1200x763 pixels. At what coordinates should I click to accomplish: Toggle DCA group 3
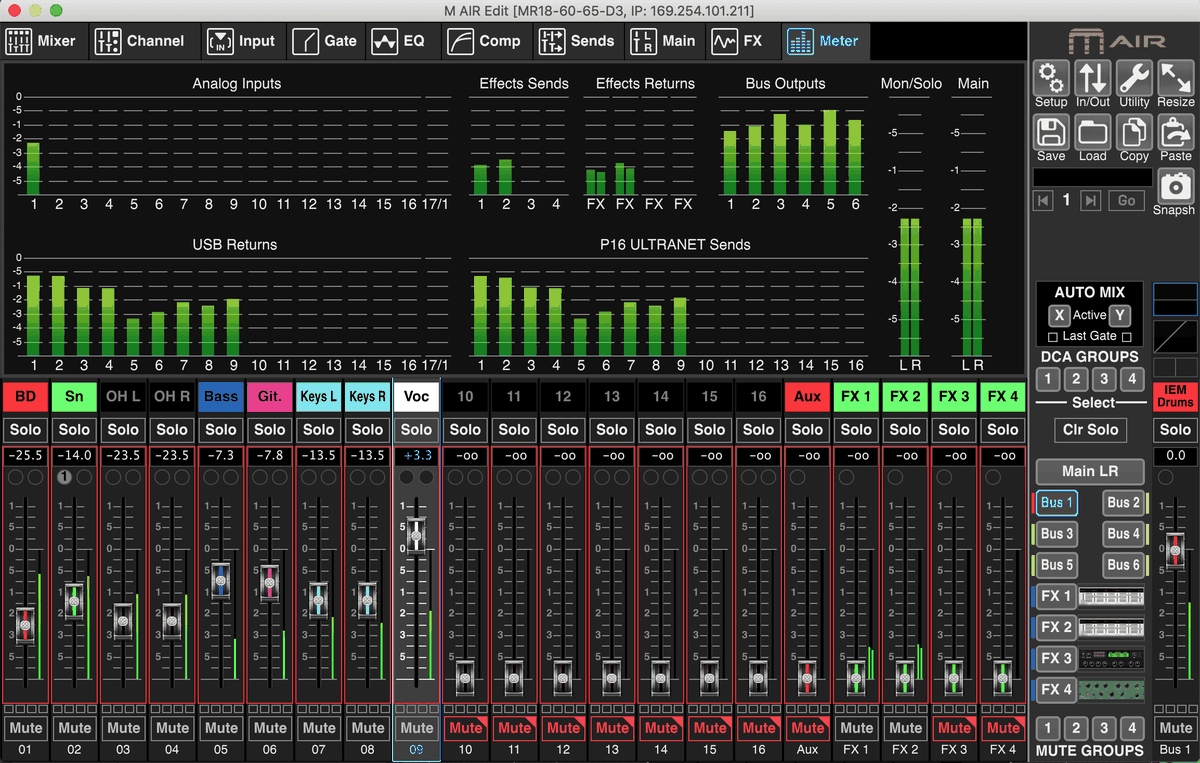tap(1103, 379)
